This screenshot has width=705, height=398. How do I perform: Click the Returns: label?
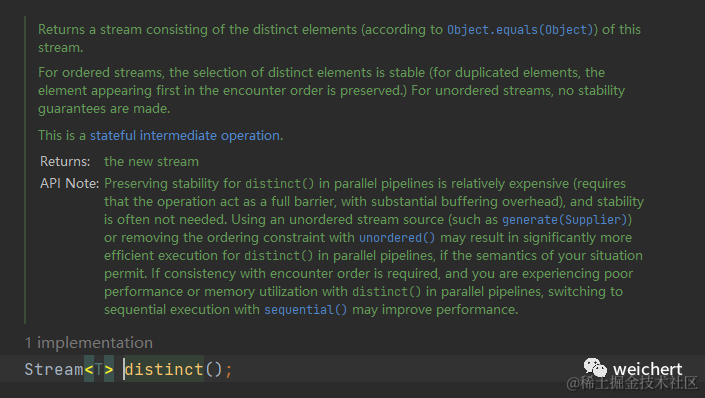pos(65,161)
